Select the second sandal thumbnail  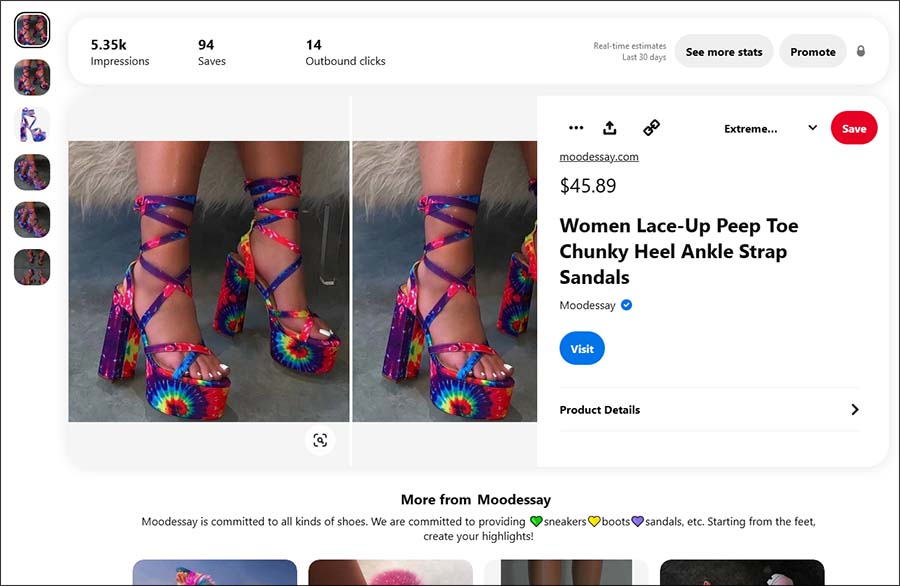[x=32, y=77]
